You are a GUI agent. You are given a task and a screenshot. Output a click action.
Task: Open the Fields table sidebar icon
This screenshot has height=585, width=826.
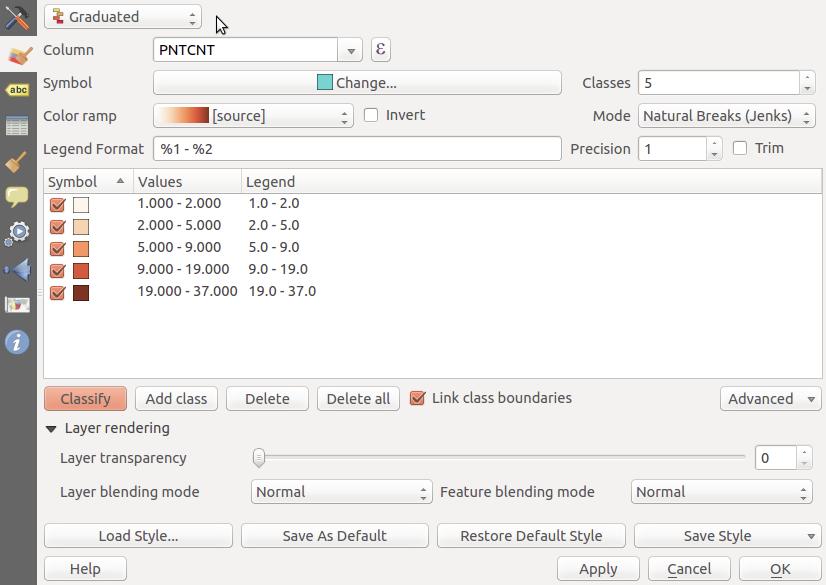(x=17, y=126)
